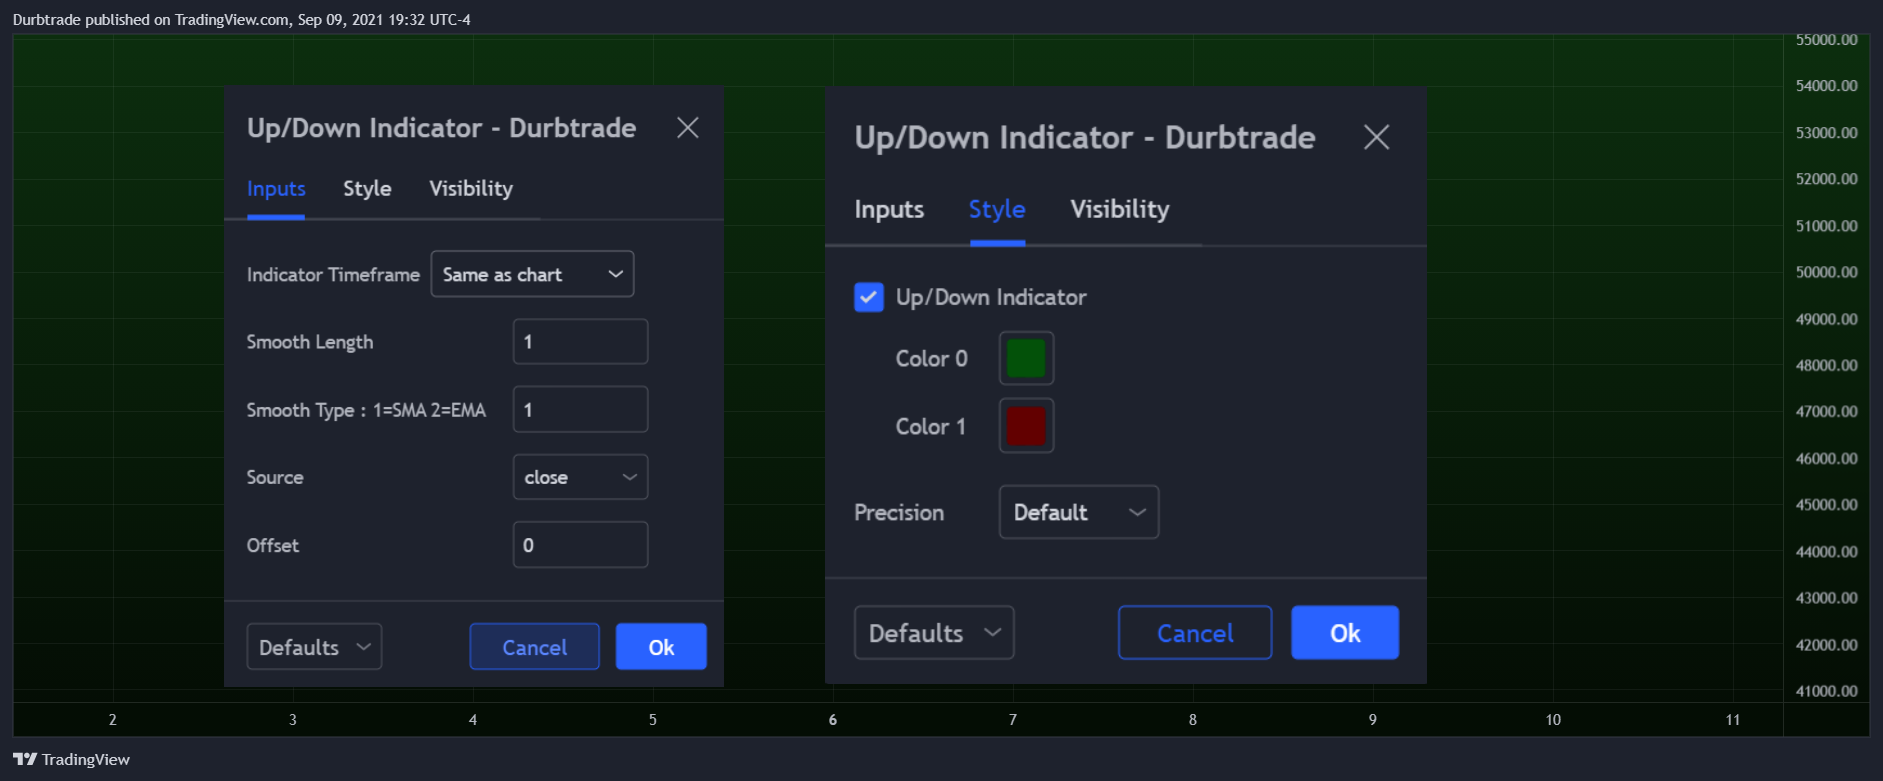This screenshot has height=781, width=1883.
Task: Expand Indicator Timeframe dropdown
Action: click(x=532, y=274)
